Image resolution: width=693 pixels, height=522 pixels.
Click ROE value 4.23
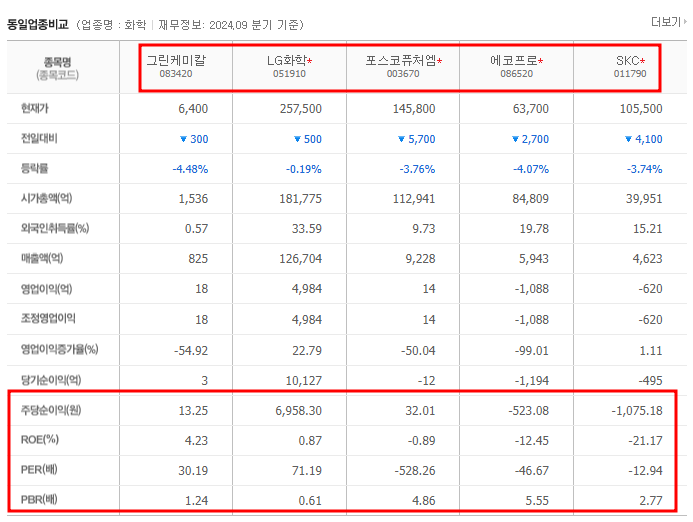point(196,441)
